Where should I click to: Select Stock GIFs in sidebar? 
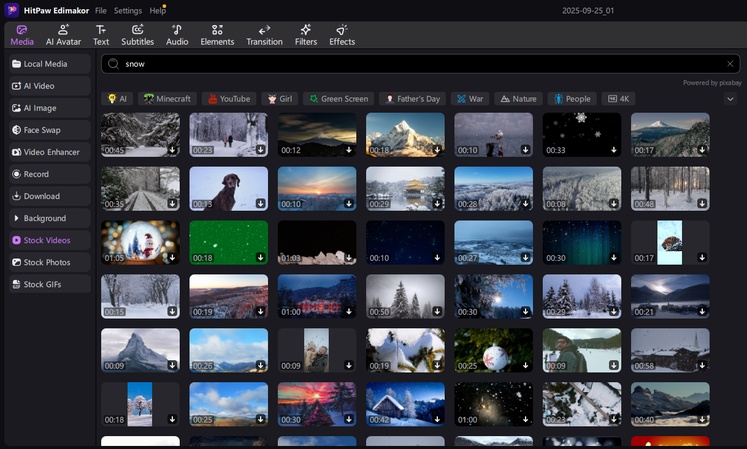pos(50,284)
